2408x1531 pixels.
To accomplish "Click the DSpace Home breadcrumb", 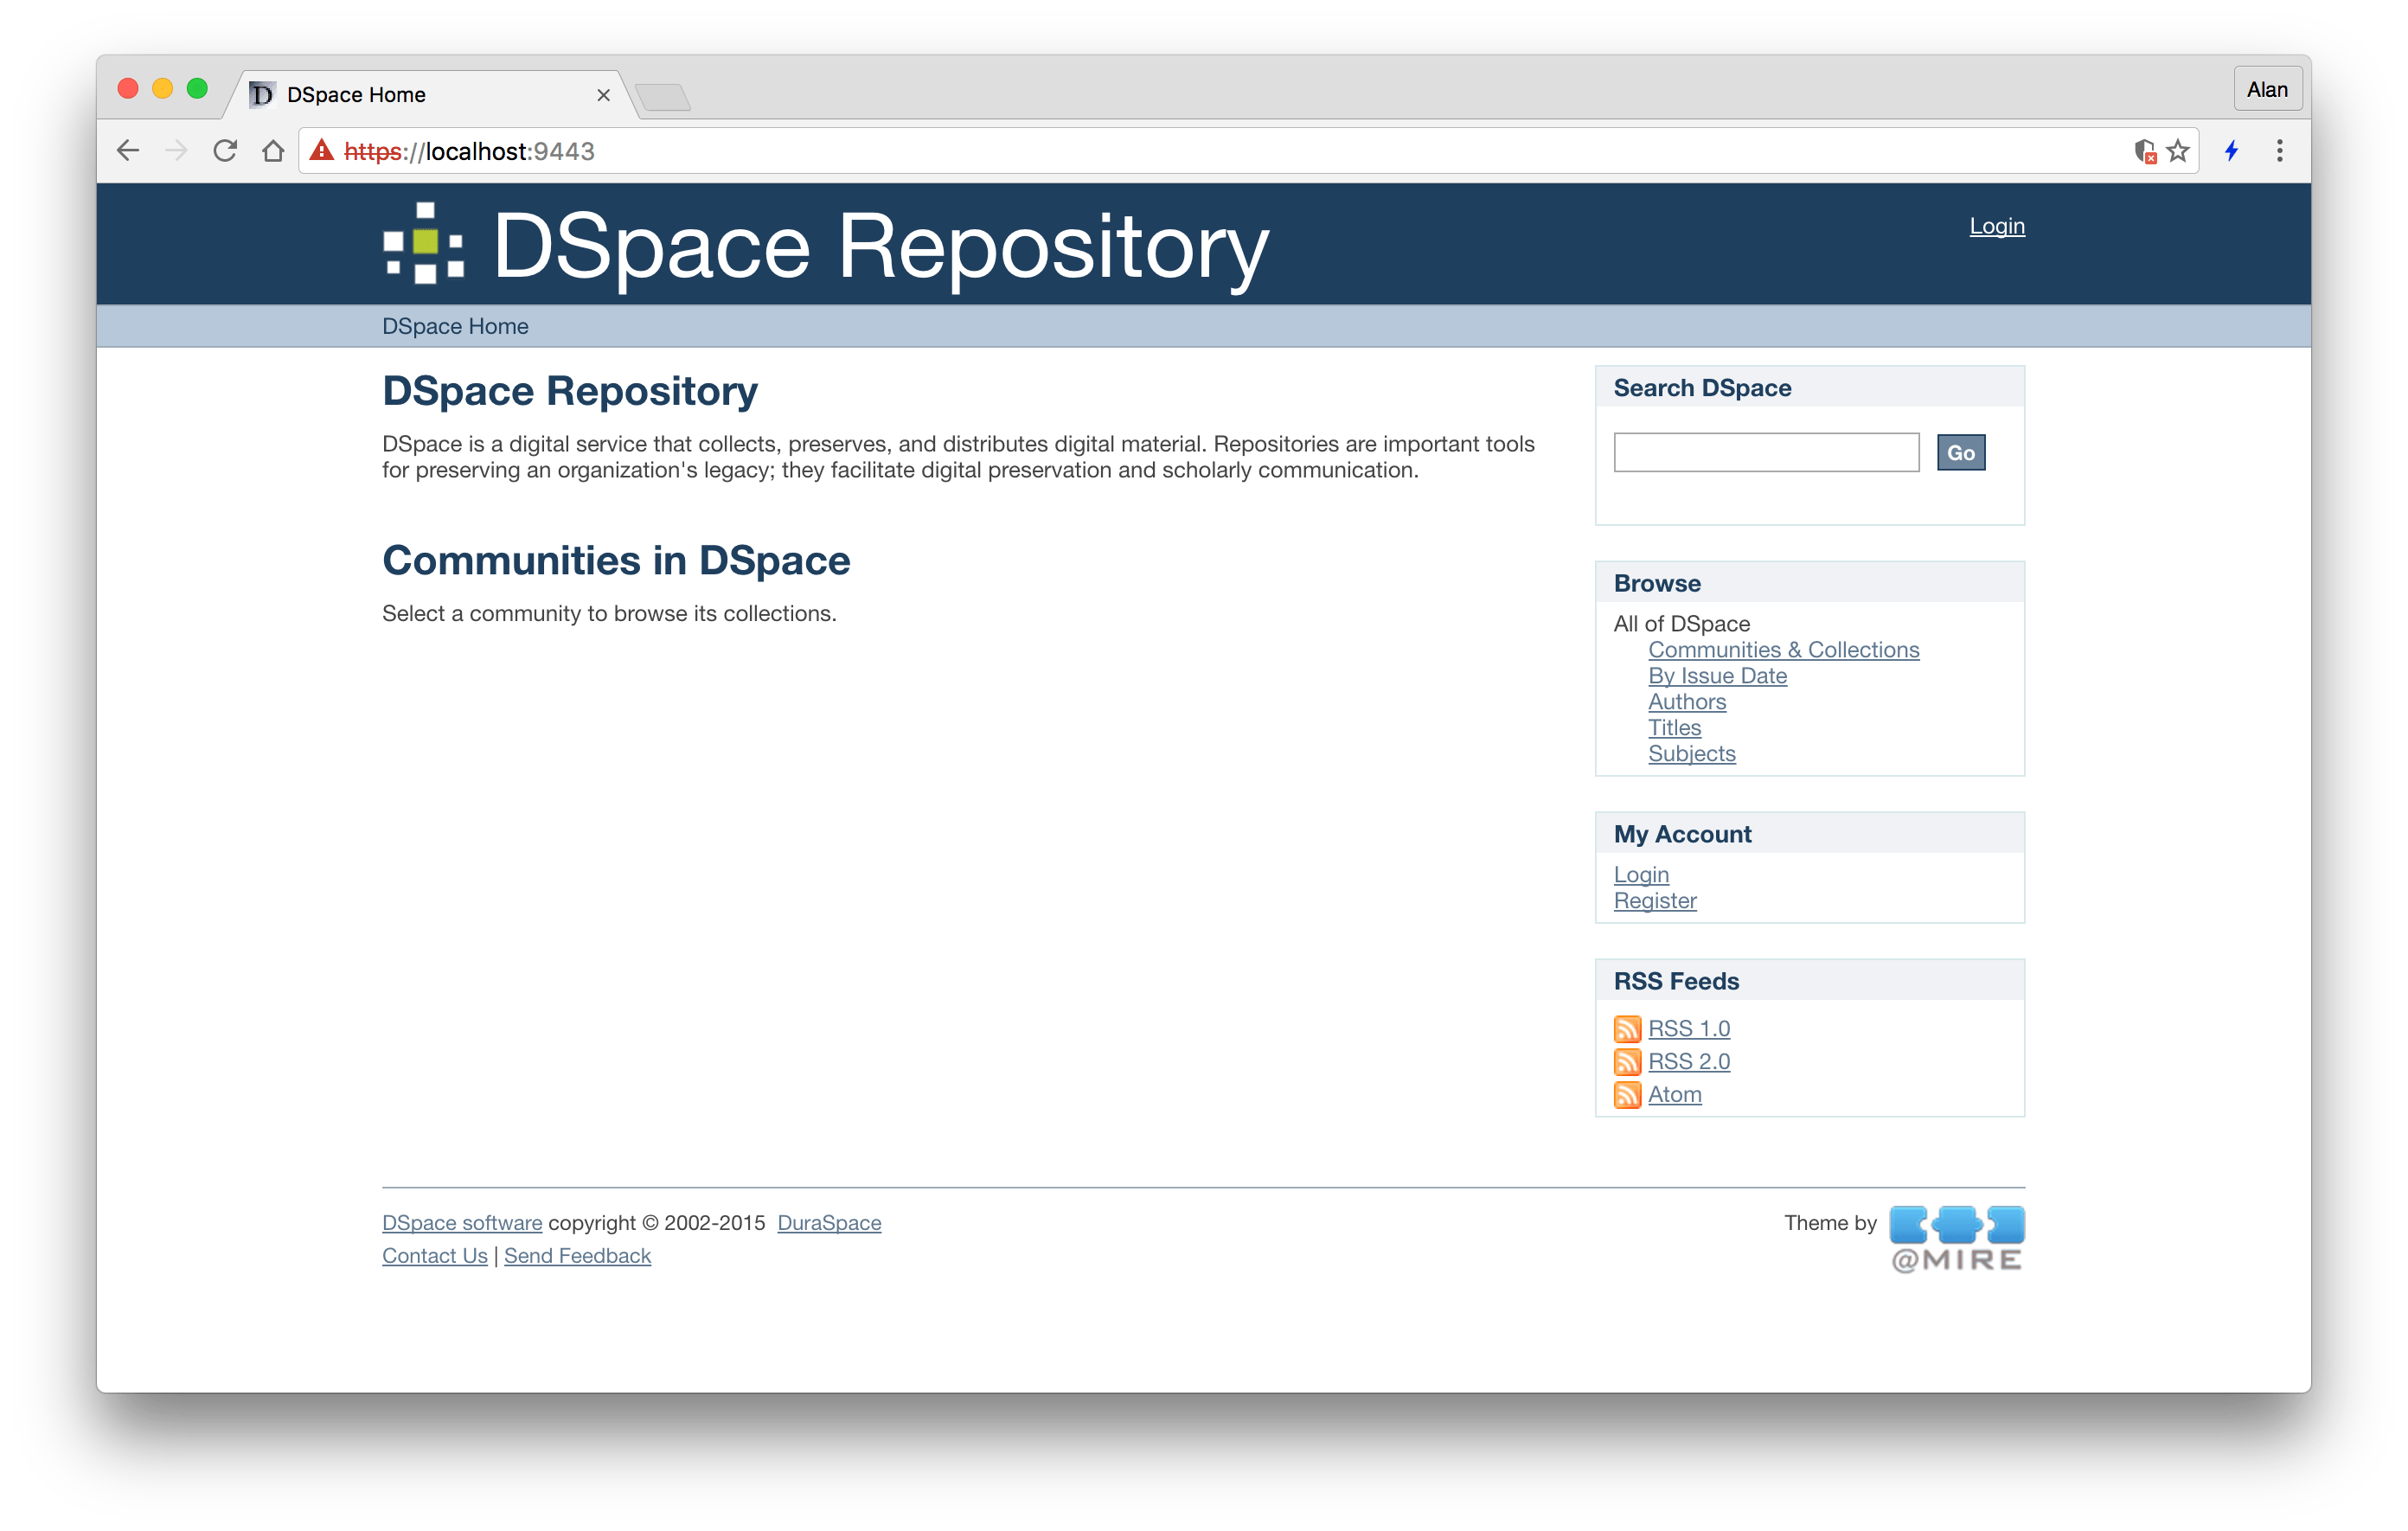I will click(x=455, y=325).
